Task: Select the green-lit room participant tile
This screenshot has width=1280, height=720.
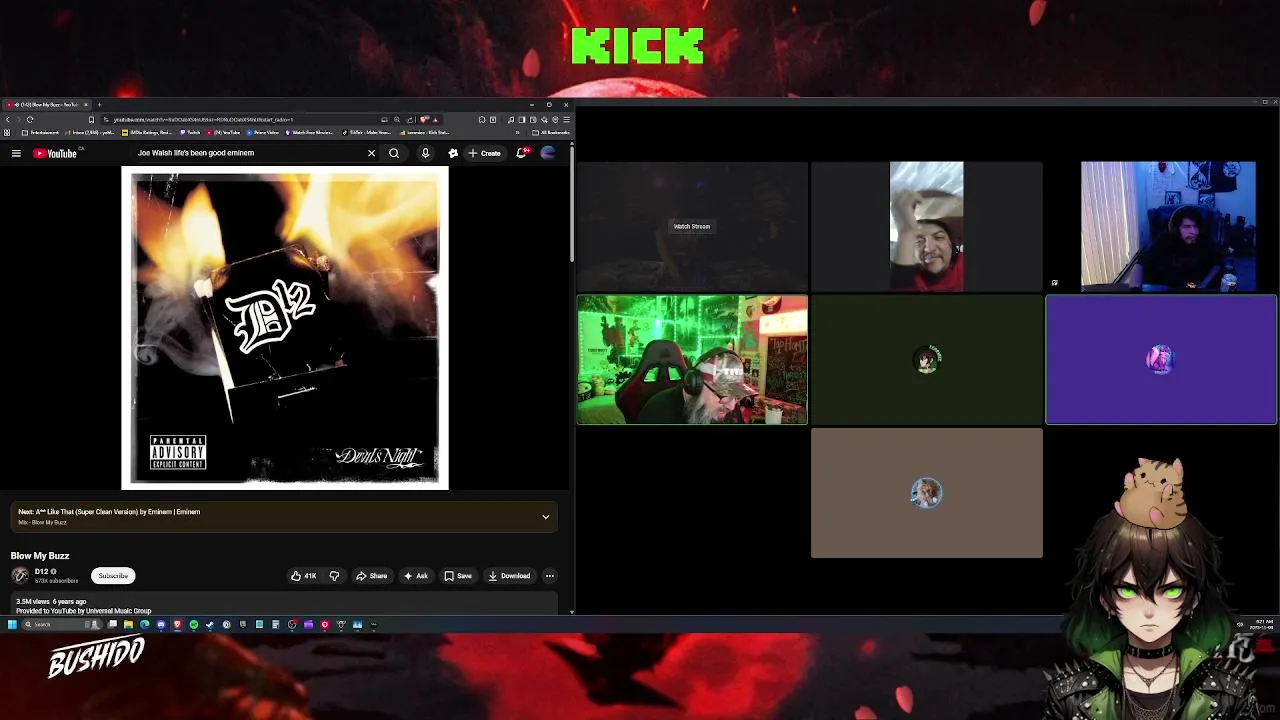Action: (692, 360)
